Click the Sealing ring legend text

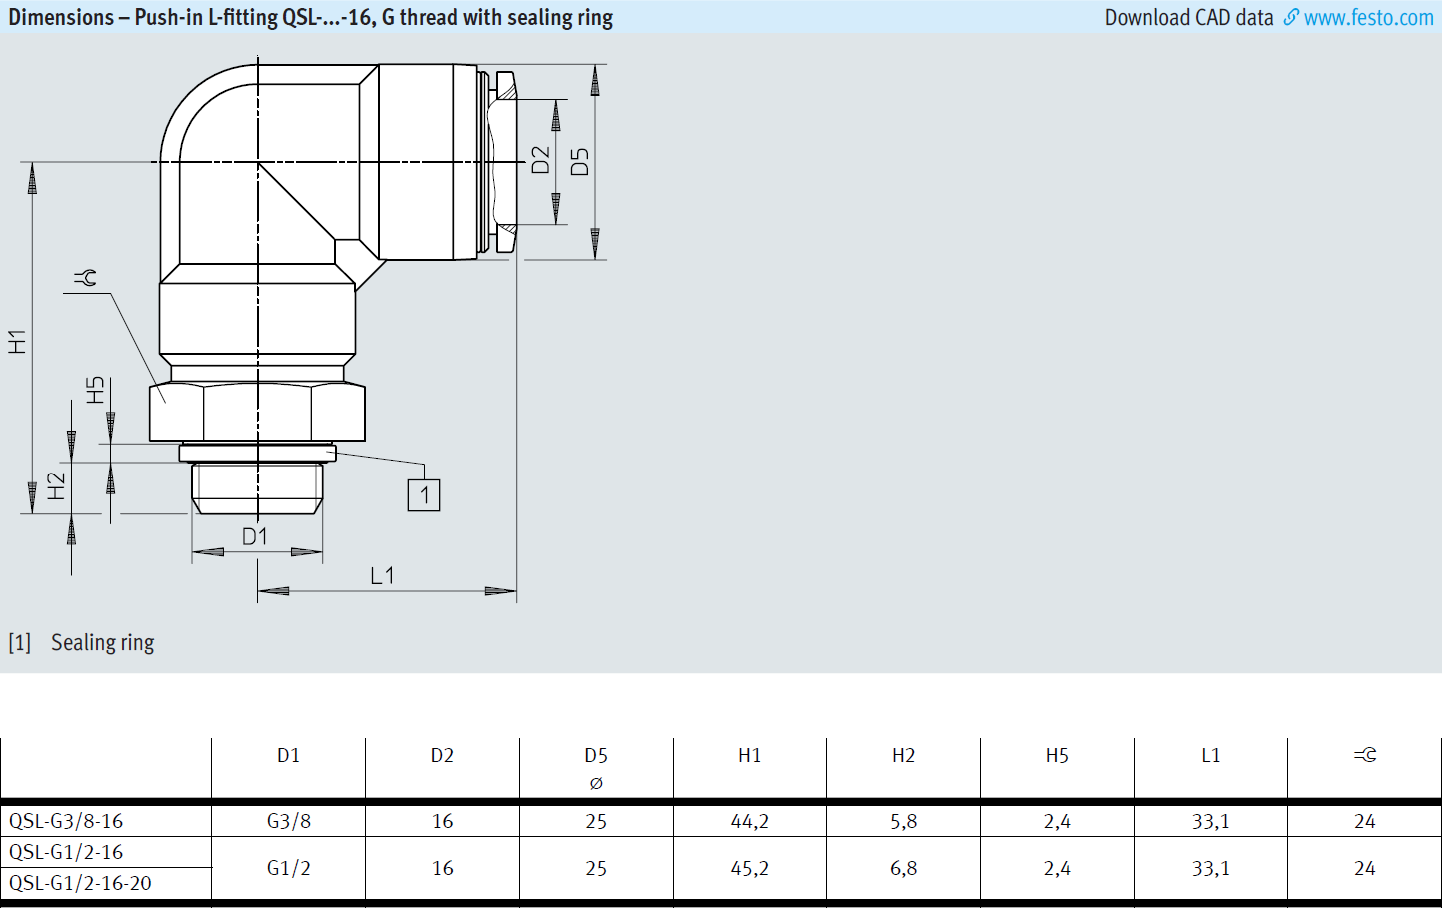click(102, 642)
